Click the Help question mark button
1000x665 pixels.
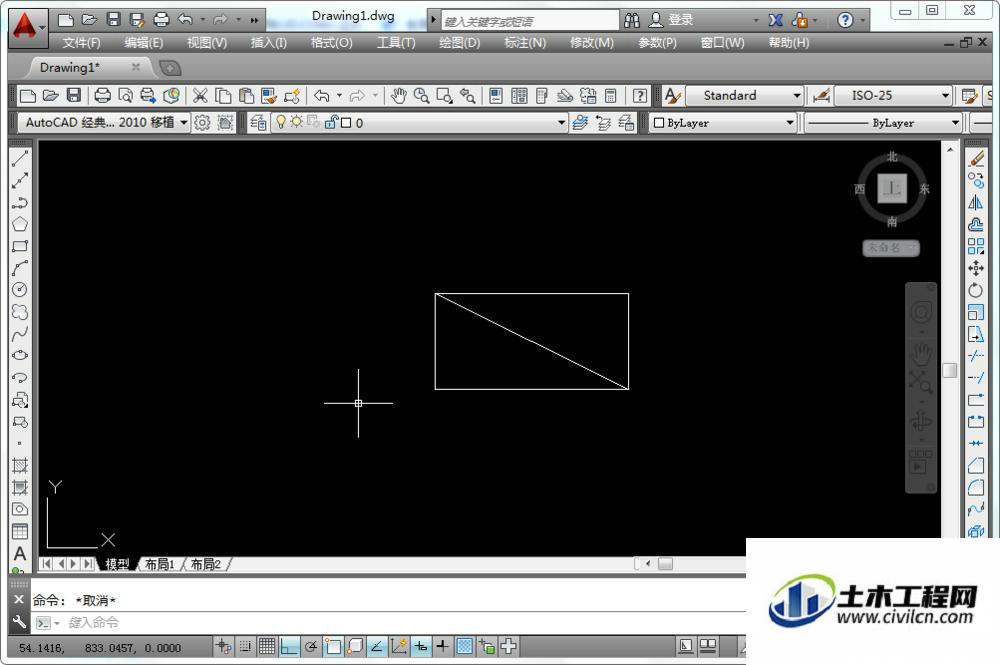845,20
